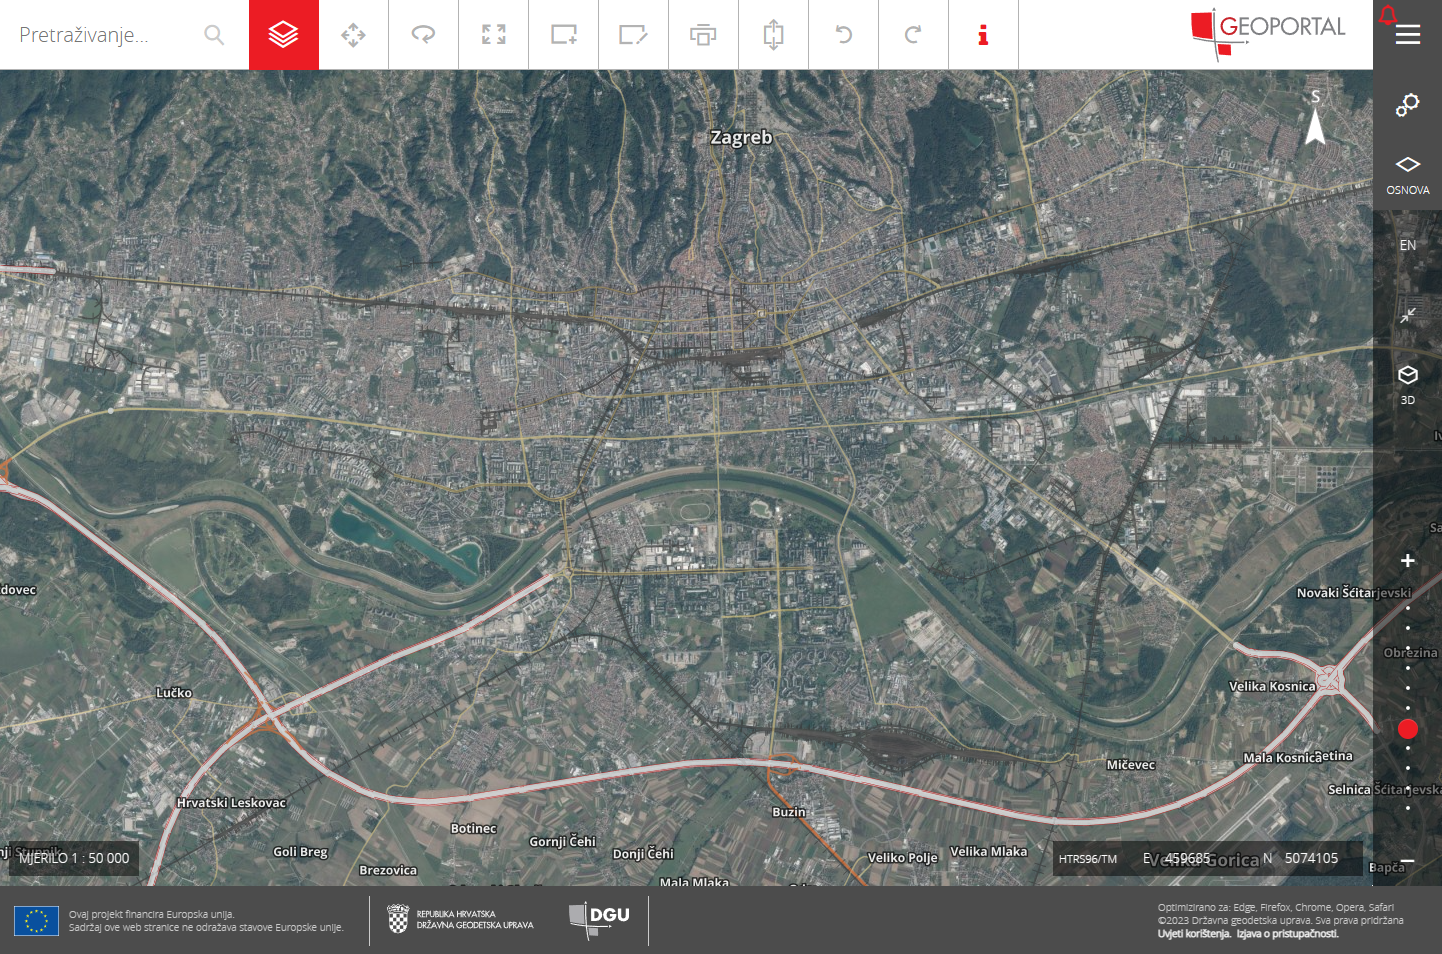Open the HTRS96/TM coordinate system selector
The height and width of the screenshot is (954, 1442).
coord(1088,859)
